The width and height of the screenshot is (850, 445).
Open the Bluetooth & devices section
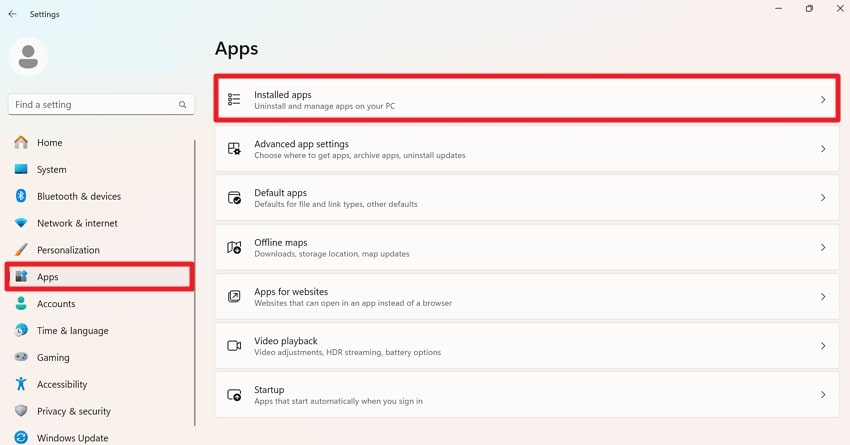coord(78,197)
